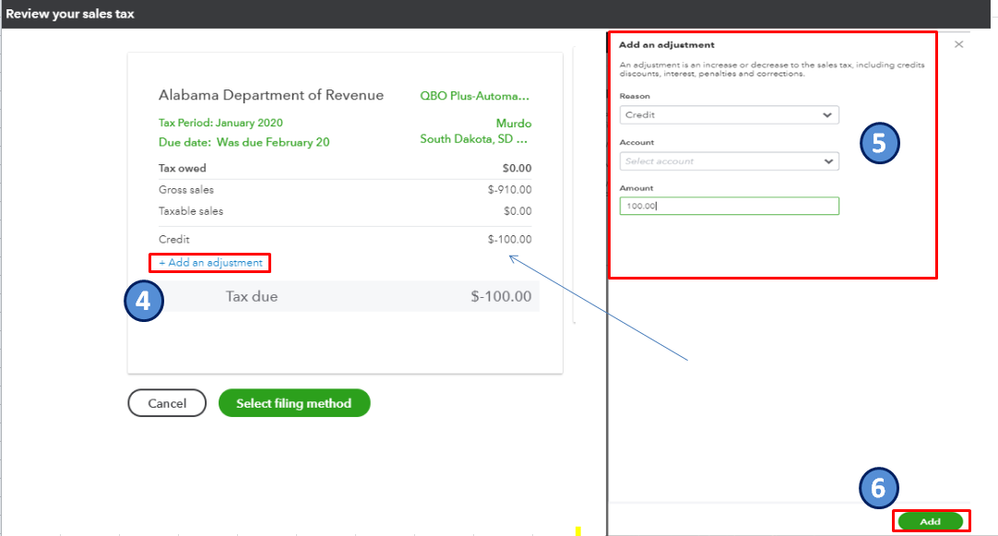Click the Gross sales amount $-910.00
The image size is (998, 536).
509,190
